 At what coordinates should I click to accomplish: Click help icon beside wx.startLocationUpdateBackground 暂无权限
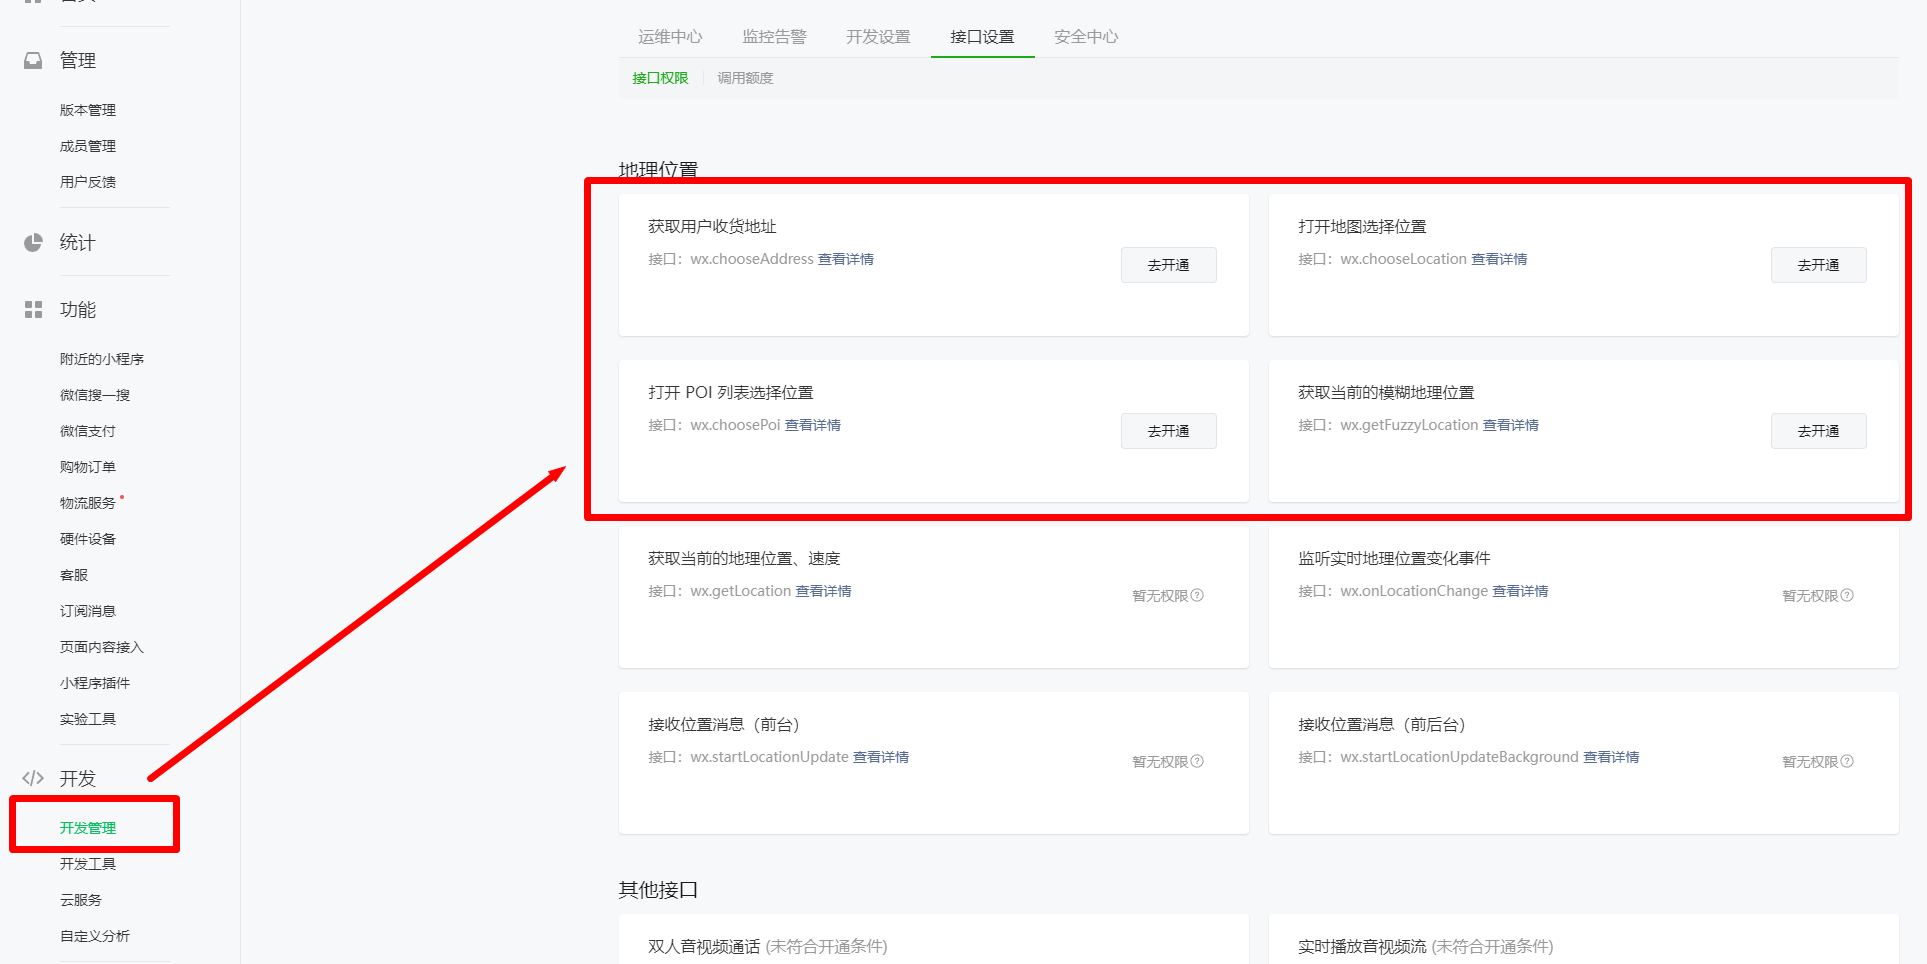pos(1847,762)
